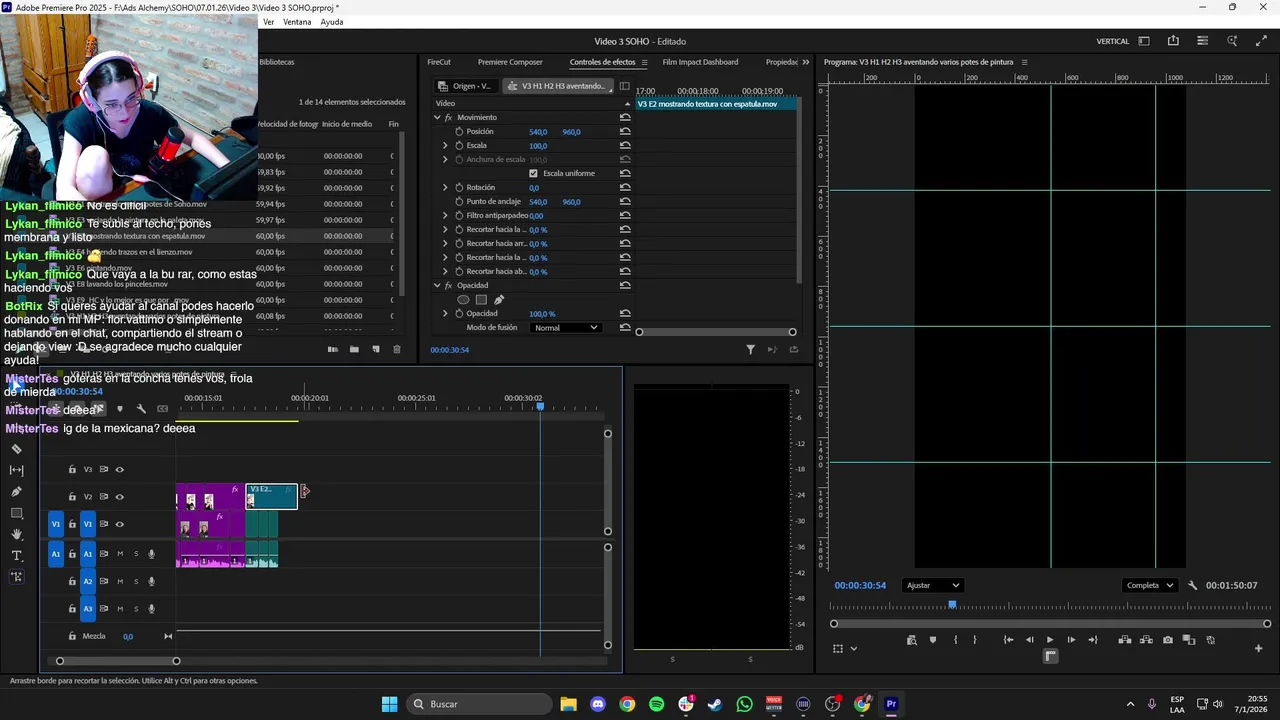
Task: Toggle sync lock on track V1
Action: coord(104,524)
